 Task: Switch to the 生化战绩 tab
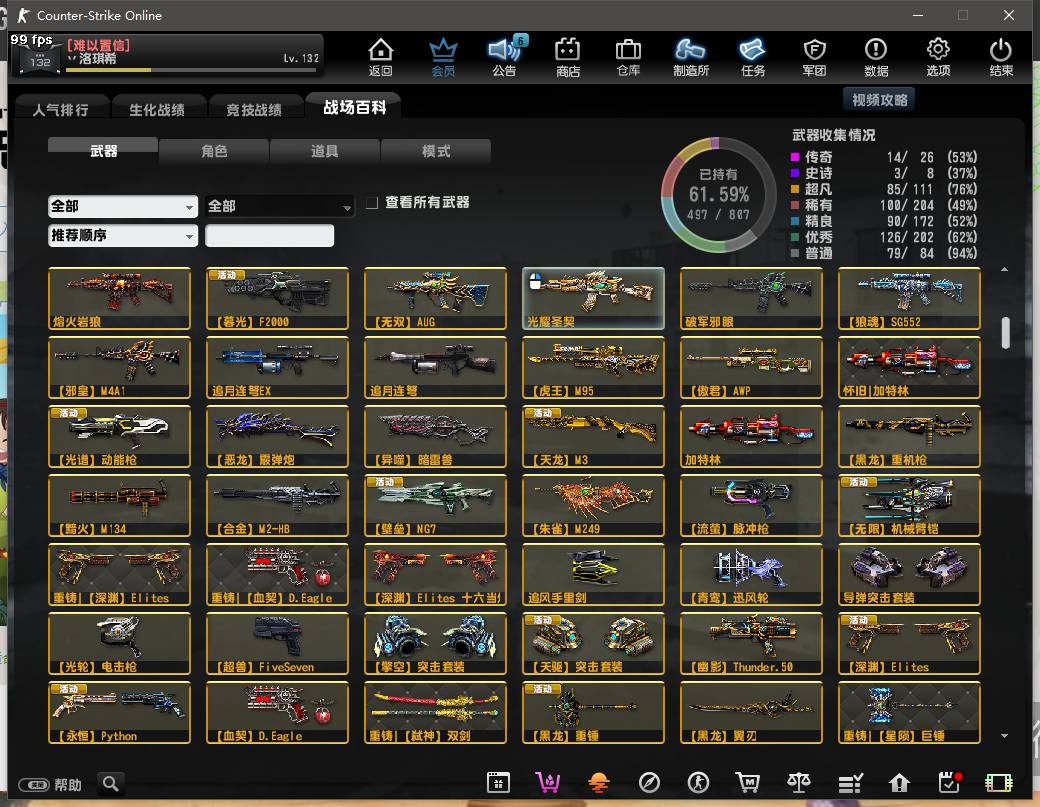157,109
